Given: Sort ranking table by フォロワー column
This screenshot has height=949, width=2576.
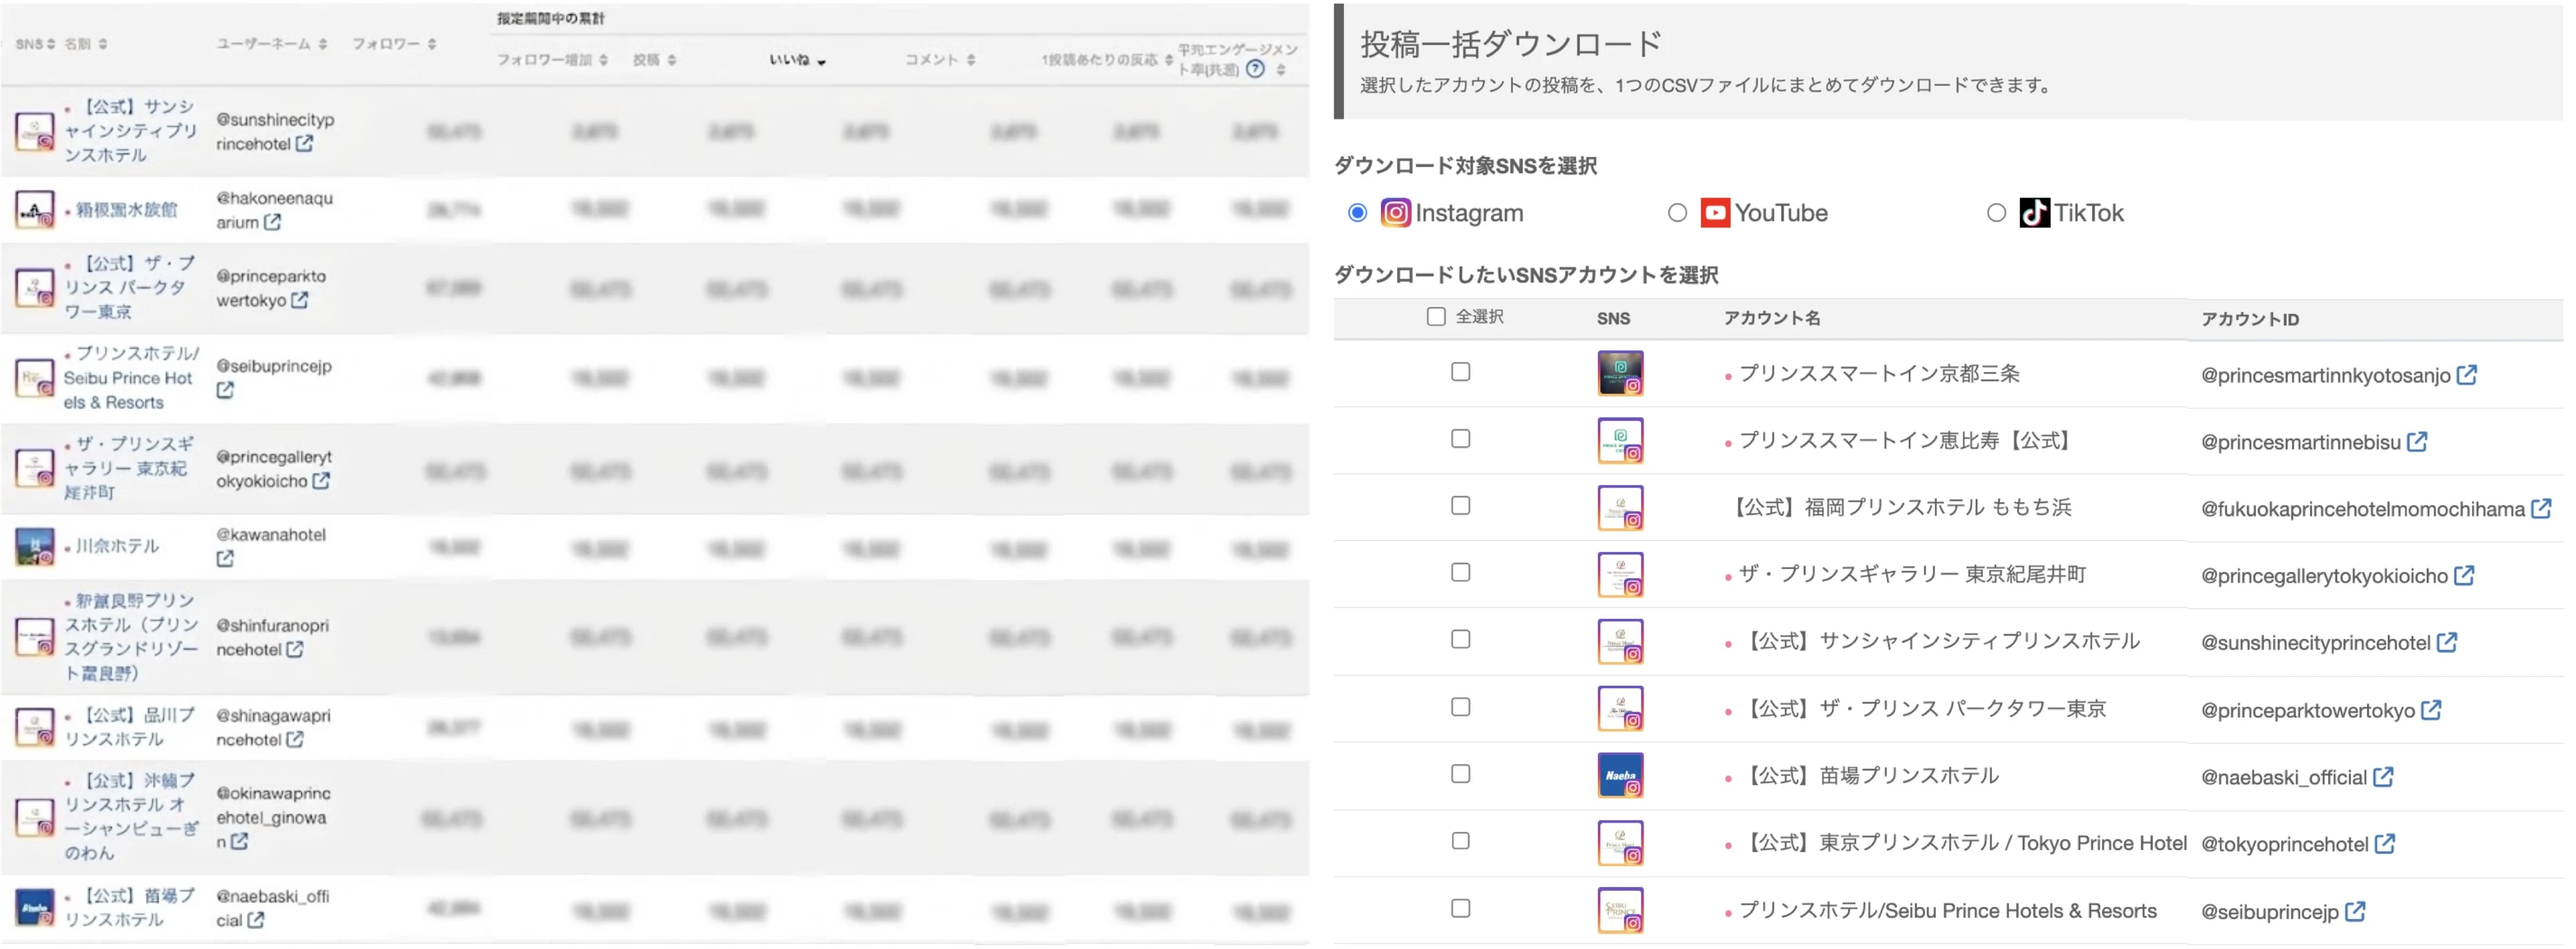Looking at the screenshot, I should (394, 44).
